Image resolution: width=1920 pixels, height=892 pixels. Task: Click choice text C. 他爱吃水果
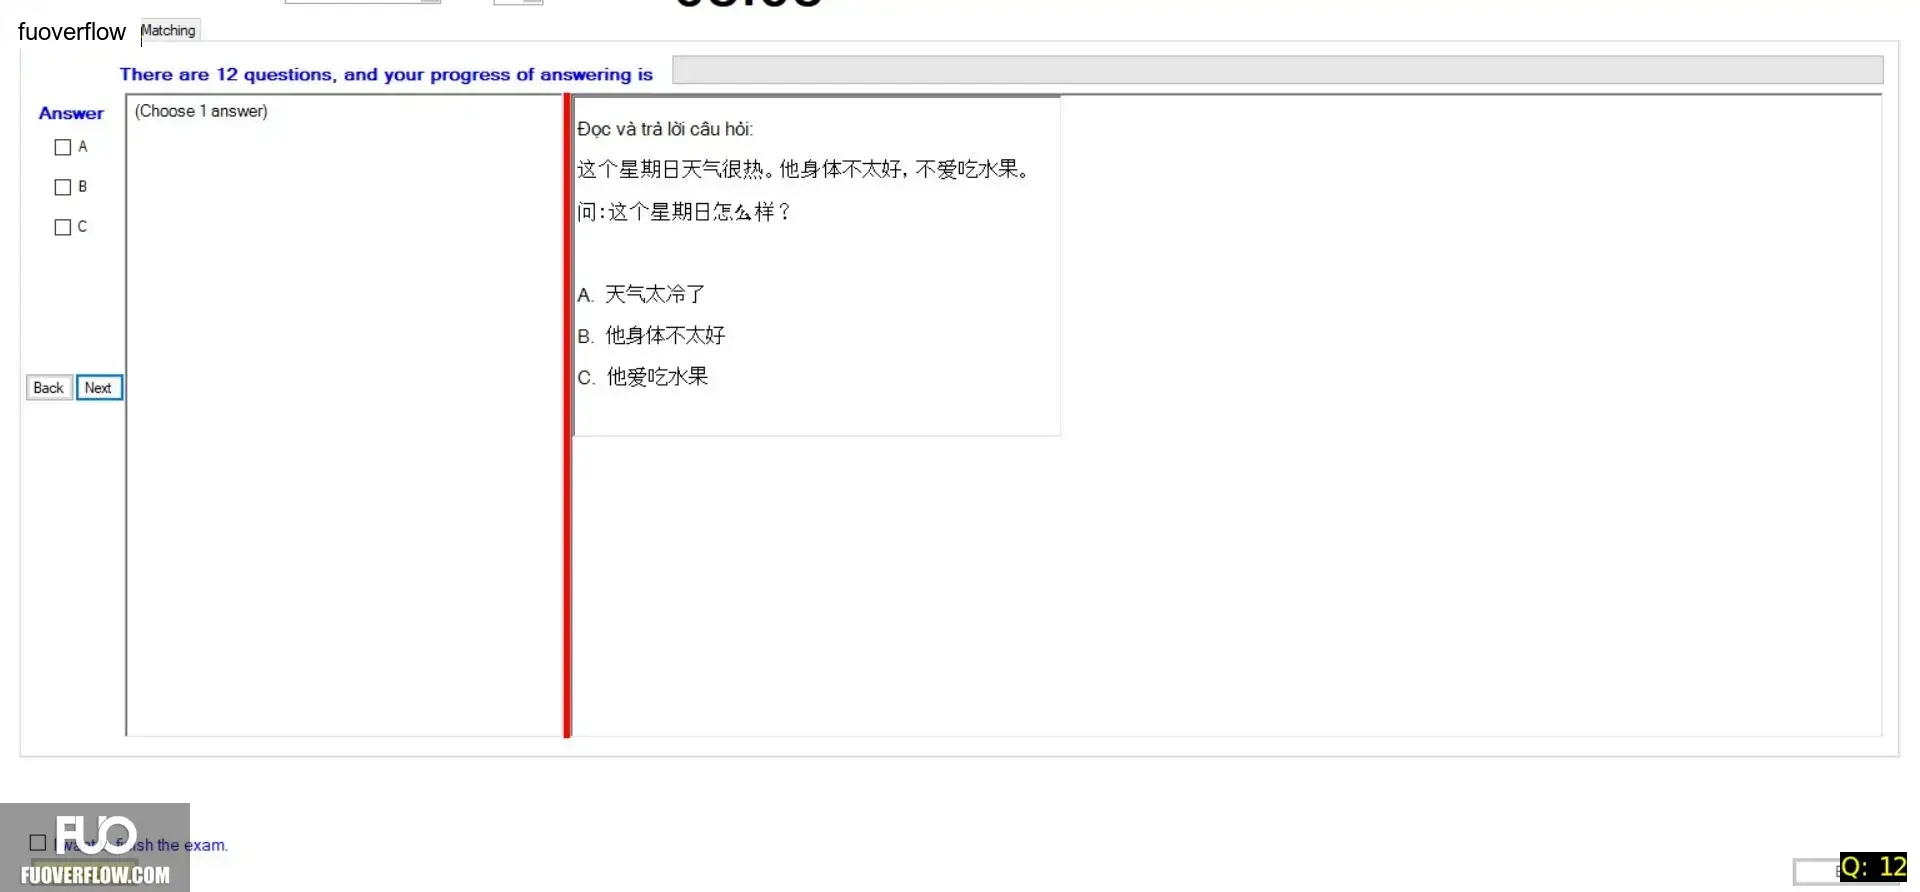[643, 377]
